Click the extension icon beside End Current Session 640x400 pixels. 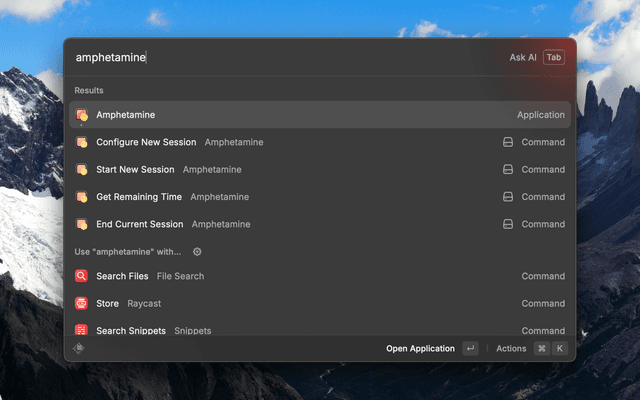508,224
